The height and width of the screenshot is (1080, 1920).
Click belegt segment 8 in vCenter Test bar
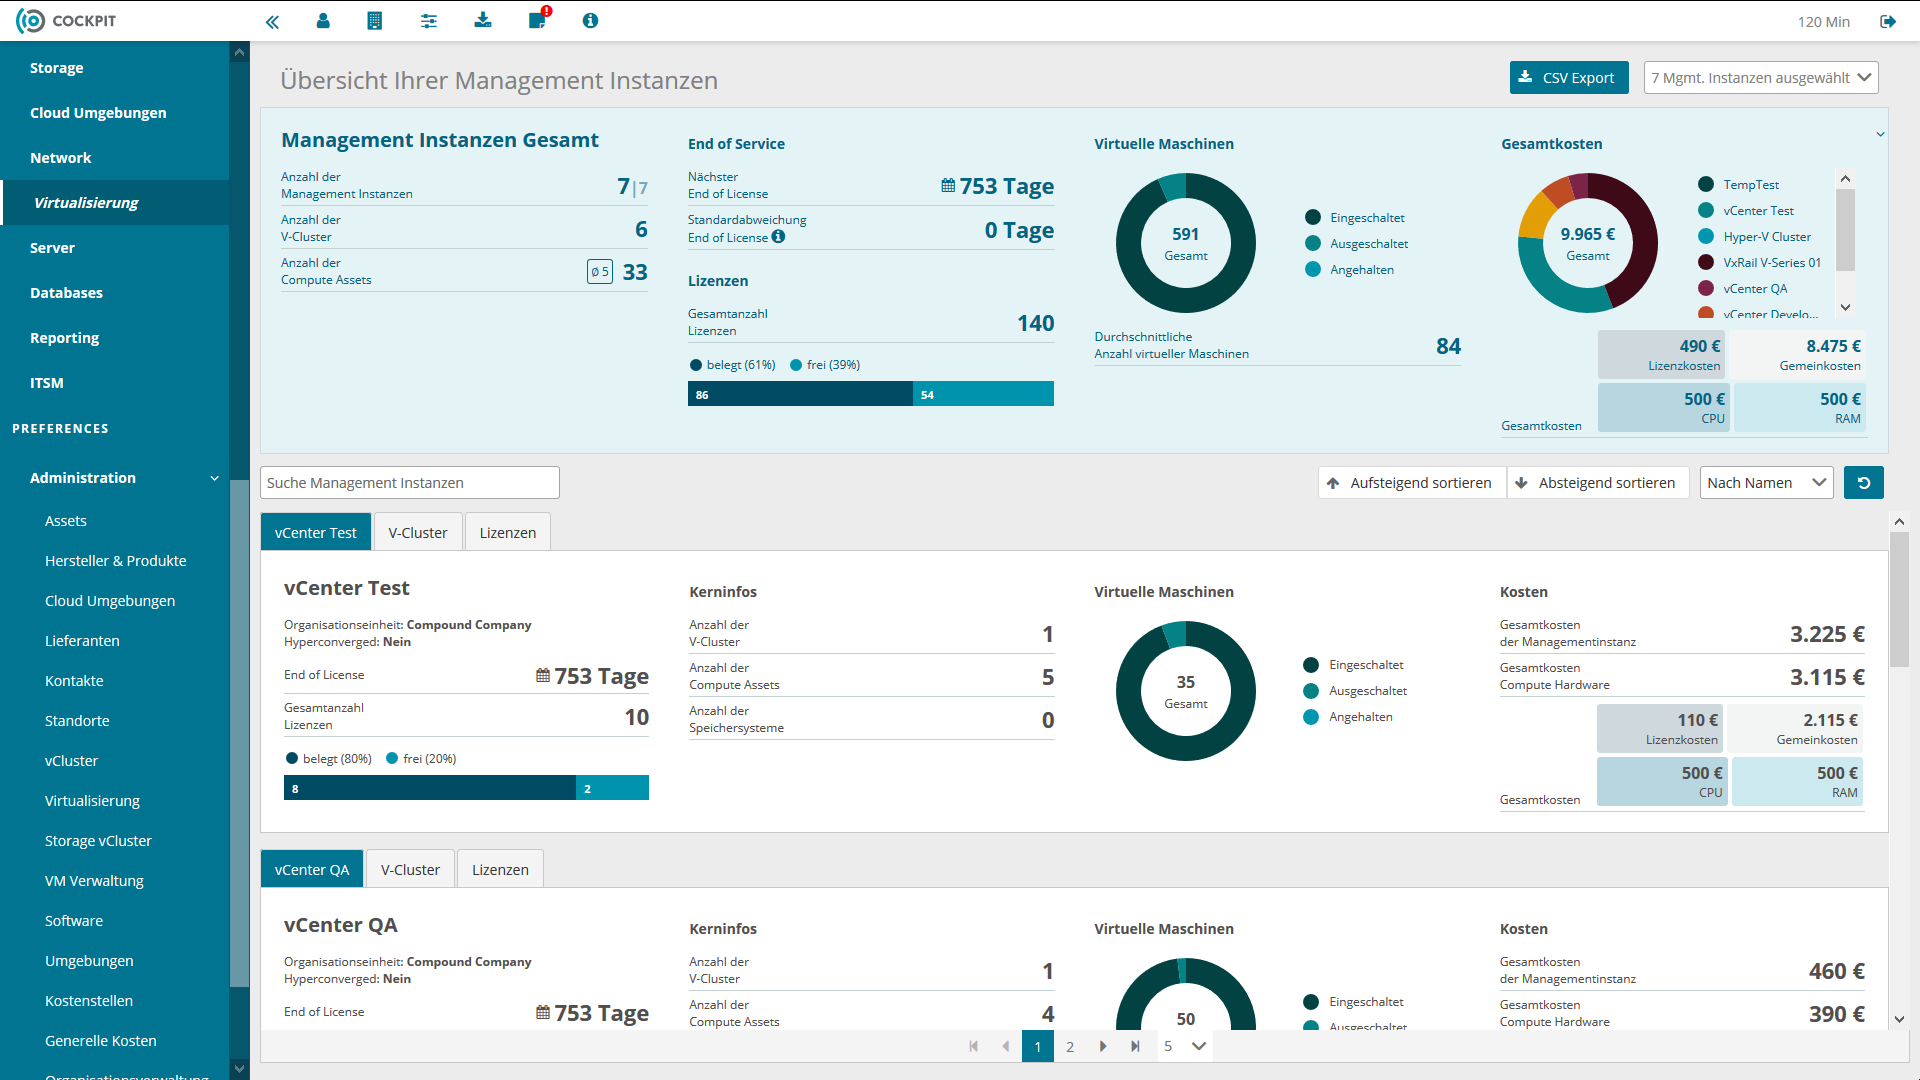(430, 788)
